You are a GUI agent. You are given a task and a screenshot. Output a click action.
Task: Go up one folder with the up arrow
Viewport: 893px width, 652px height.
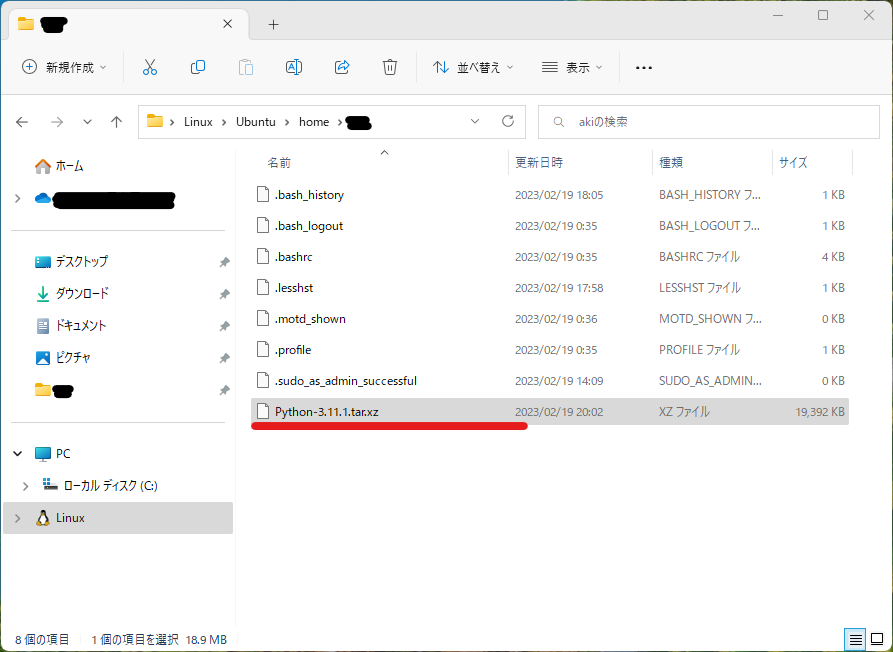(x=116, y=121)
